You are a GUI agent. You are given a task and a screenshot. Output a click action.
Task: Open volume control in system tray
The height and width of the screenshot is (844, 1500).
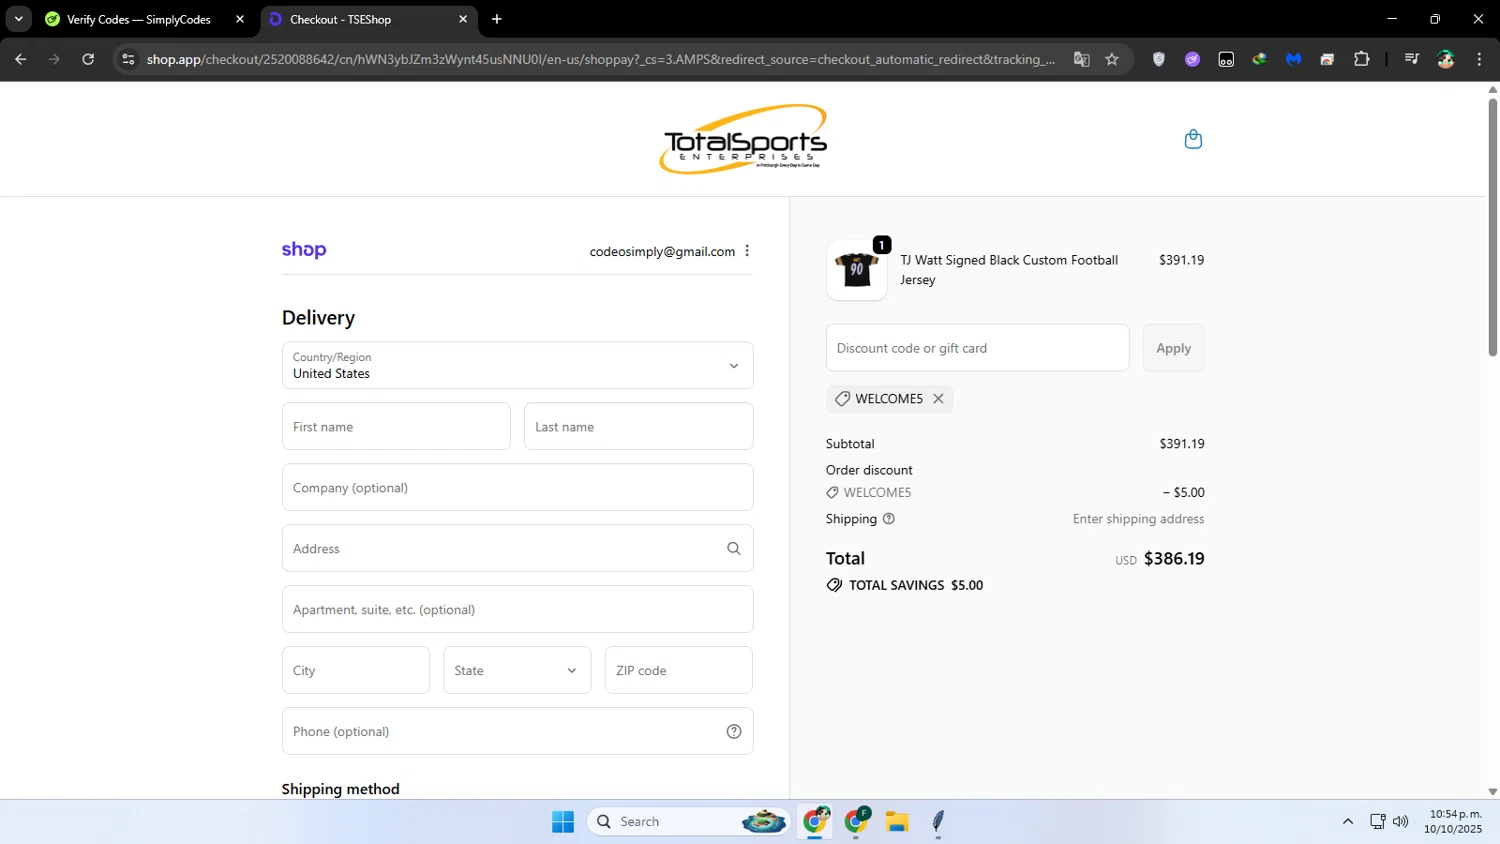coord(1400,821)
